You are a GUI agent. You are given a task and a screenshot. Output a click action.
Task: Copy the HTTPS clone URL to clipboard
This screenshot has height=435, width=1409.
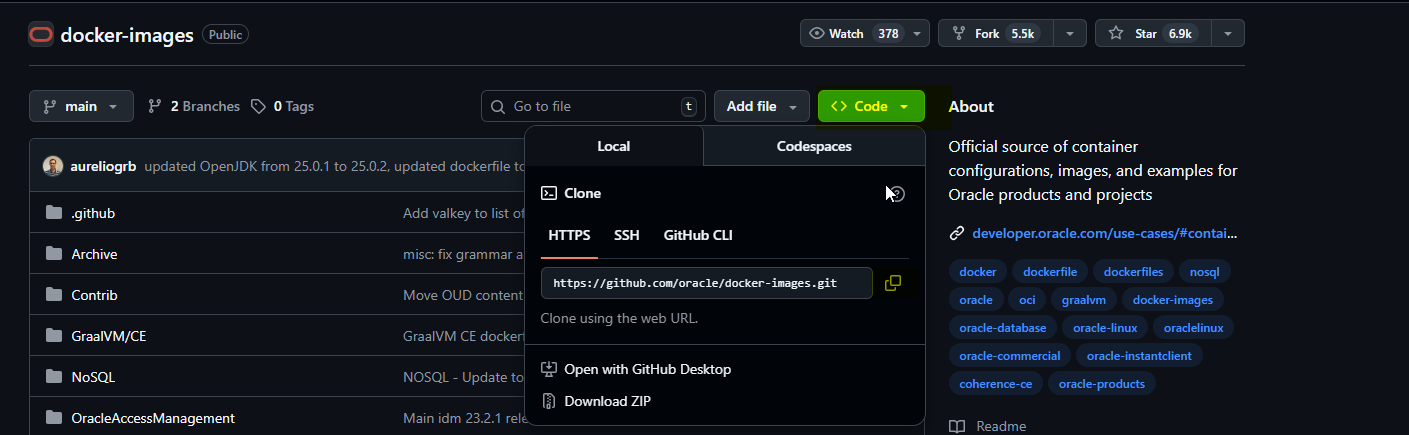coord(893,283)
